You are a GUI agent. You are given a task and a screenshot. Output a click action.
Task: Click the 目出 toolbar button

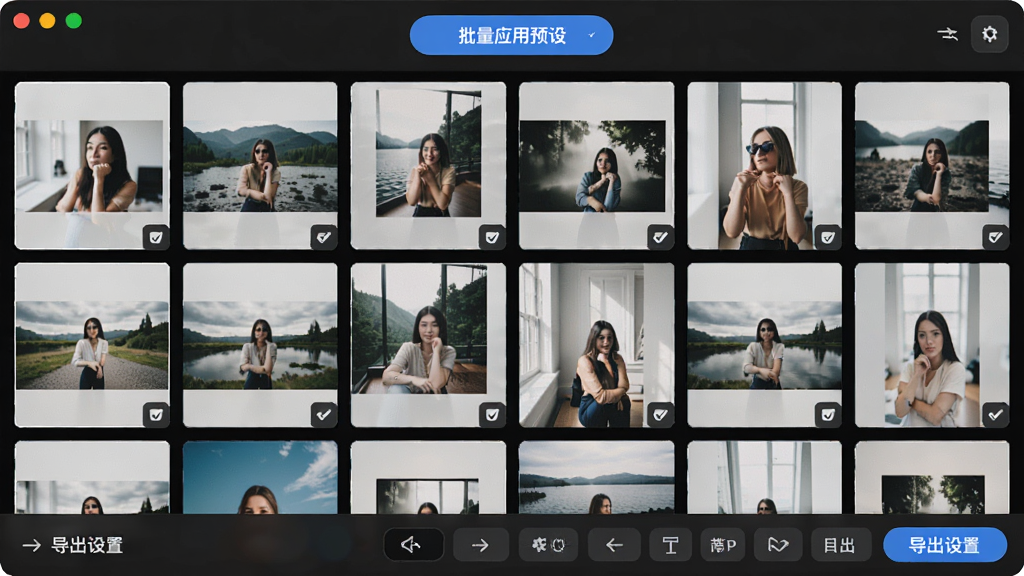coord(841,545)
